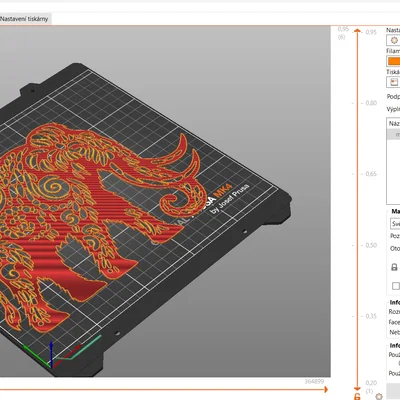Select the upper thumb of vertical layer slider

pos(357,31)
